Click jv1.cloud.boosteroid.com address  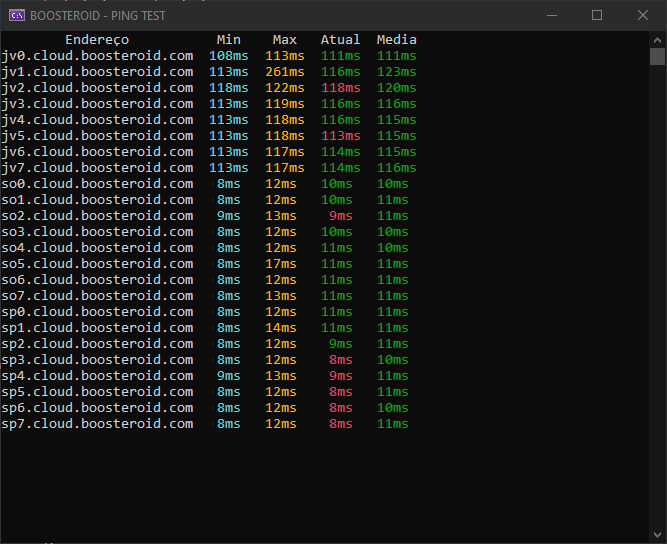[x=97, y=72]
